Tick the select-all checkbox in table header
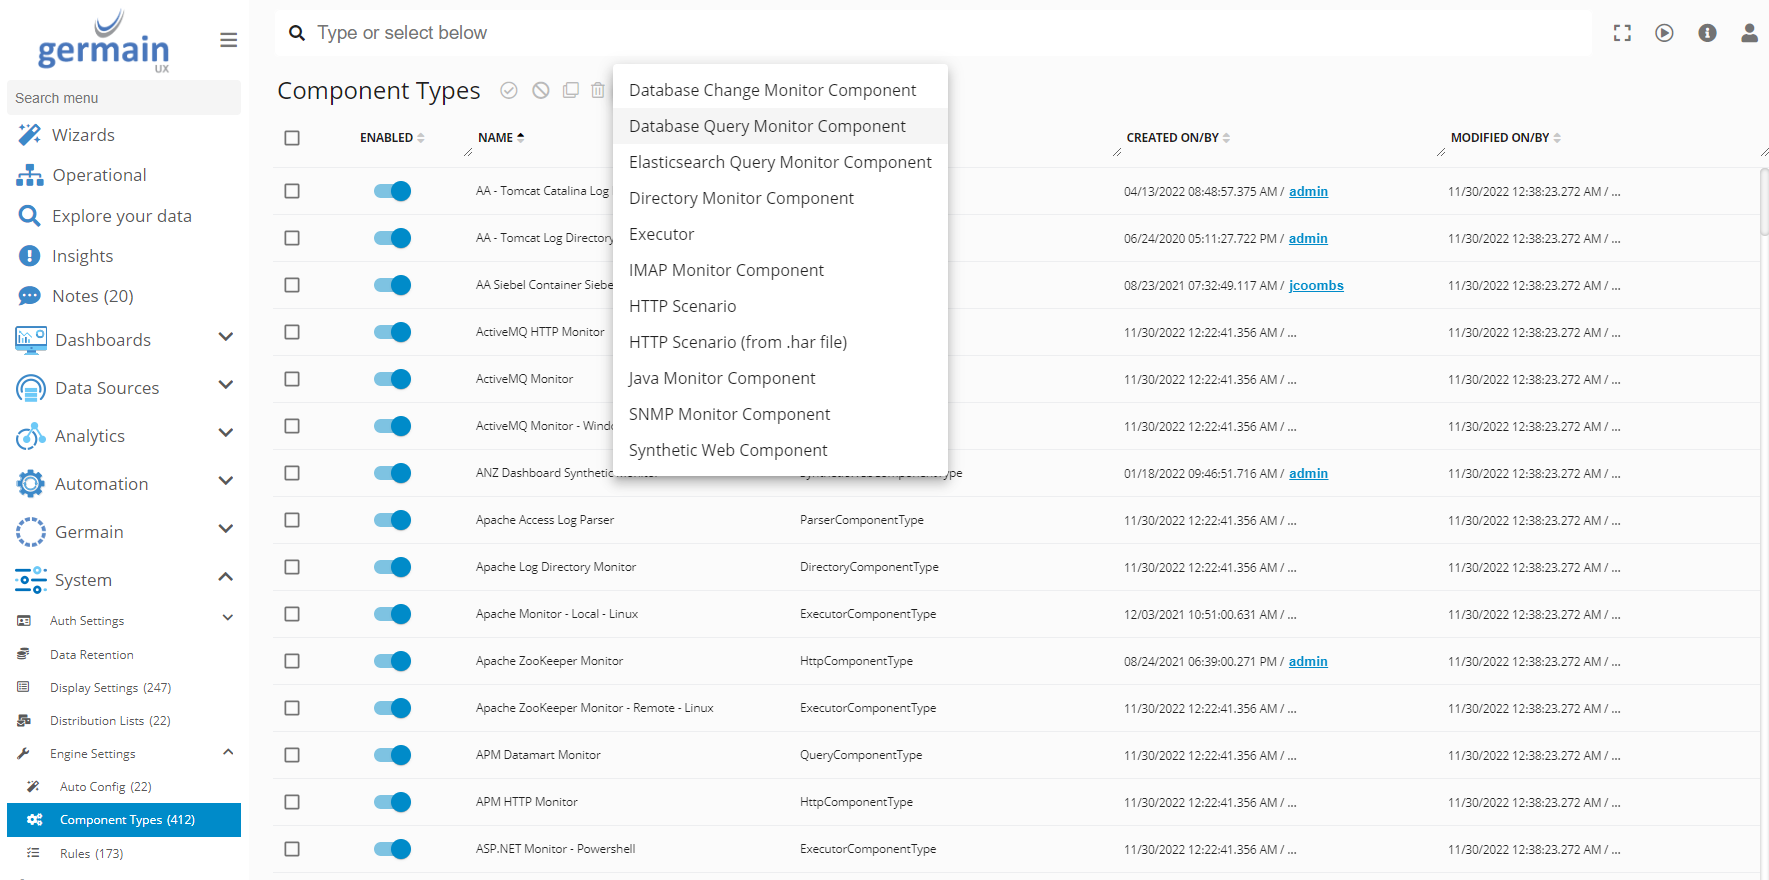 [292, 138]
